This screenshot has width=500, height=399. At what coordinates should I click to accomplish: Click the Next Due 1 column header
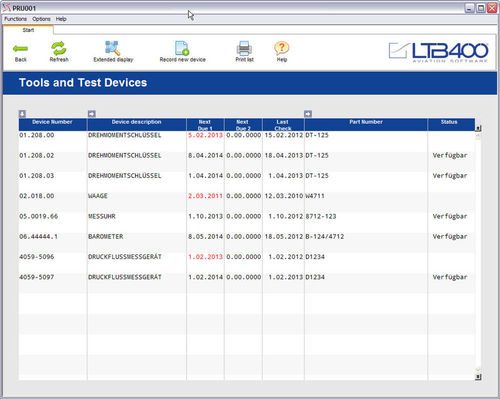[205, 124]
